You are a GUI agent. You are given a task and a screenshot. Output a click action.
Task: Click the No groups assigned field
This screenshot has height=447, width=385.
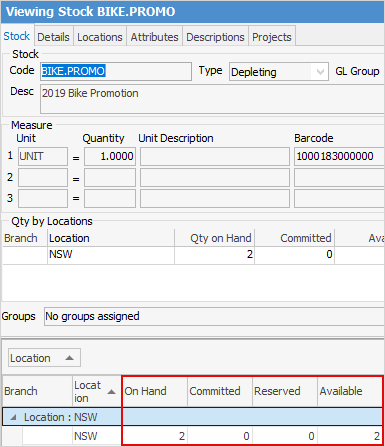tap(214, 316)
